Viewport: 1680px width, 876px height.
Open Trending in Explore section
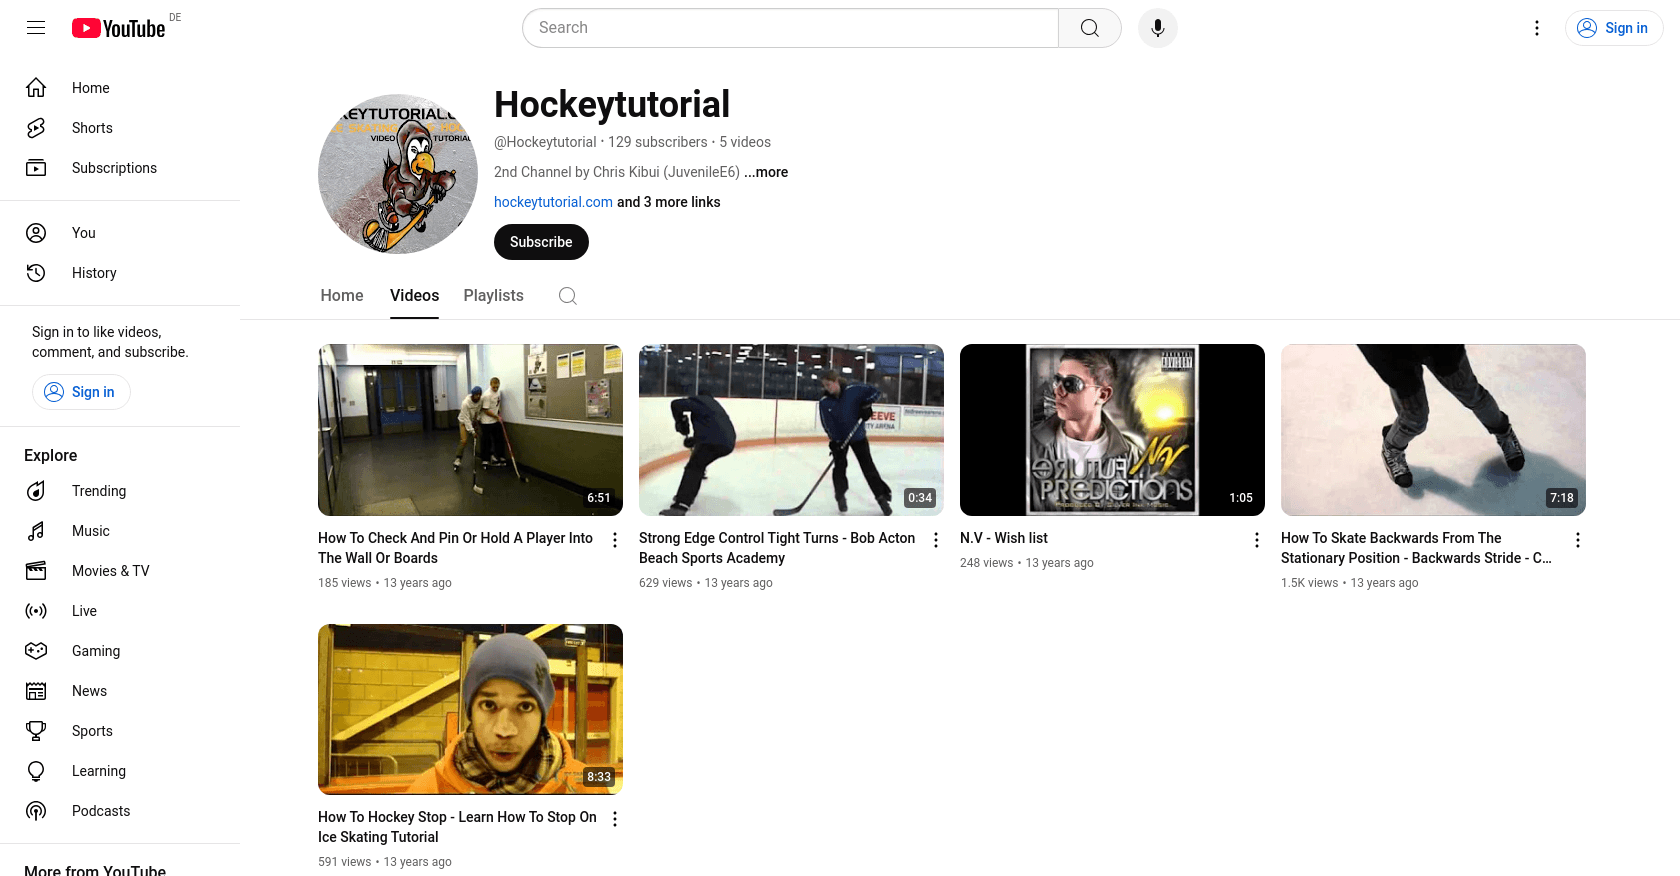point(99,491)
